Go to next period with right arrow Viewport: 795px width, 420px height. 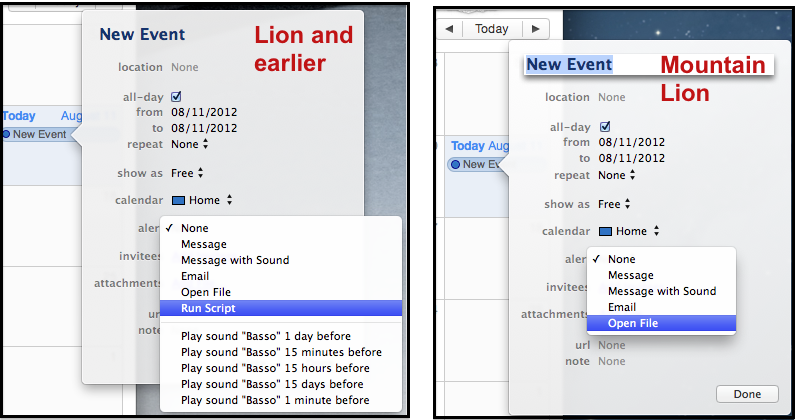click(535, 29)
